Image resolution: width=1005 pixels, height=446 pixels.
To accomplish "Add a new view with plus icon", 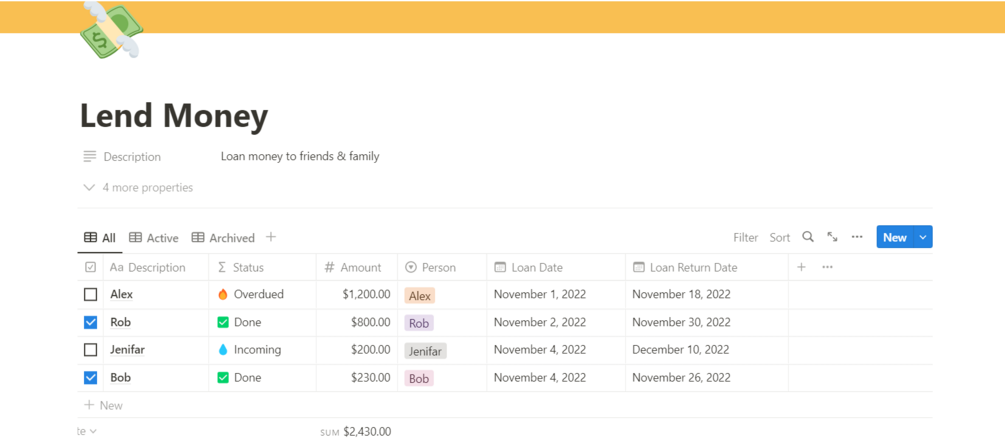I will (x=271, y=237).
